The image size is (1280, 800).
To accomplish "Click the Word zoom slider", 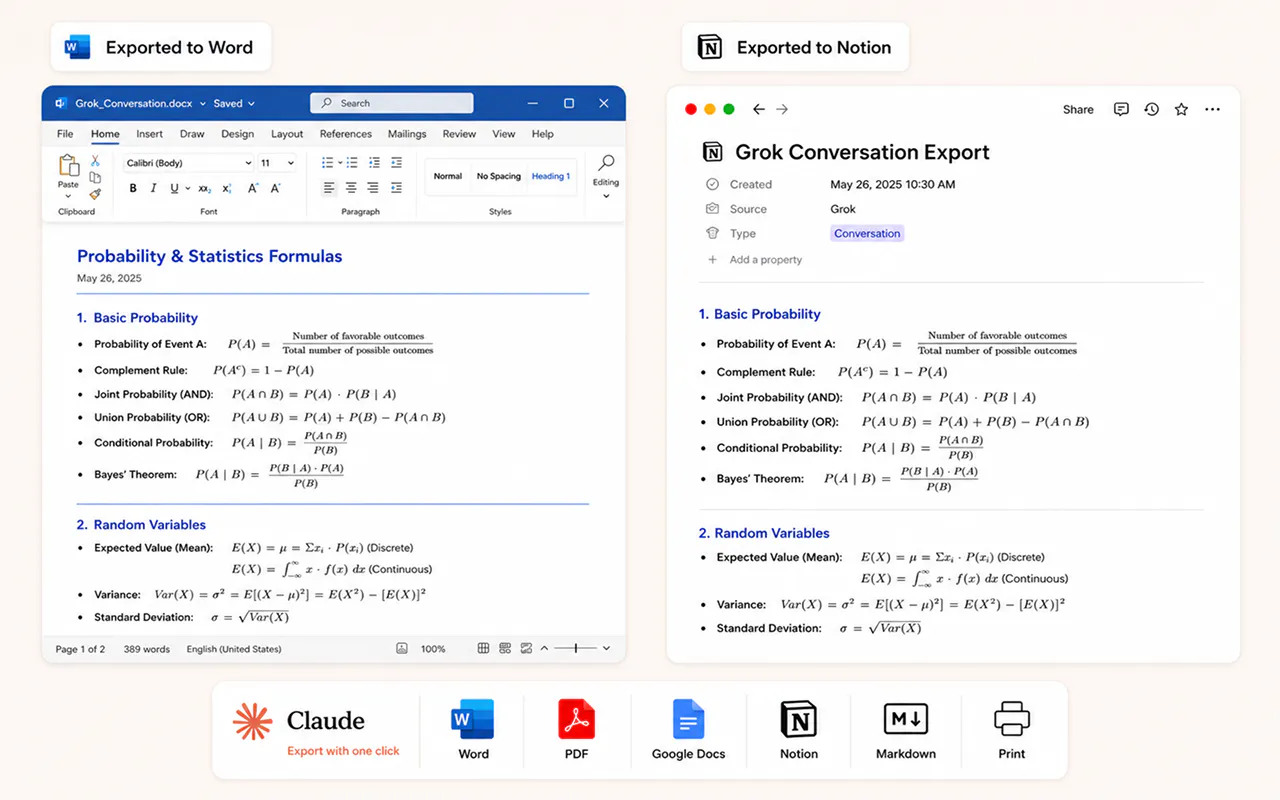I will pos(576,648).
